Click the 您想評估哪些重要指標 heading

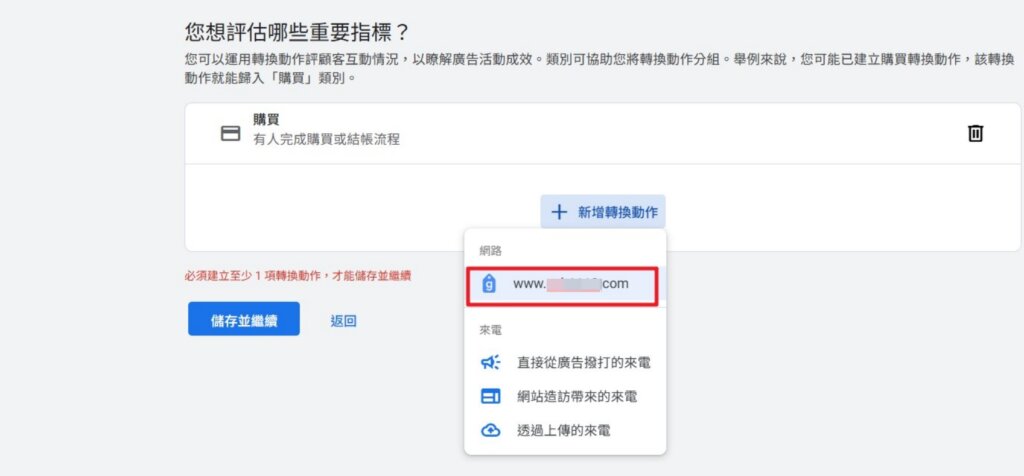[297, 33]
